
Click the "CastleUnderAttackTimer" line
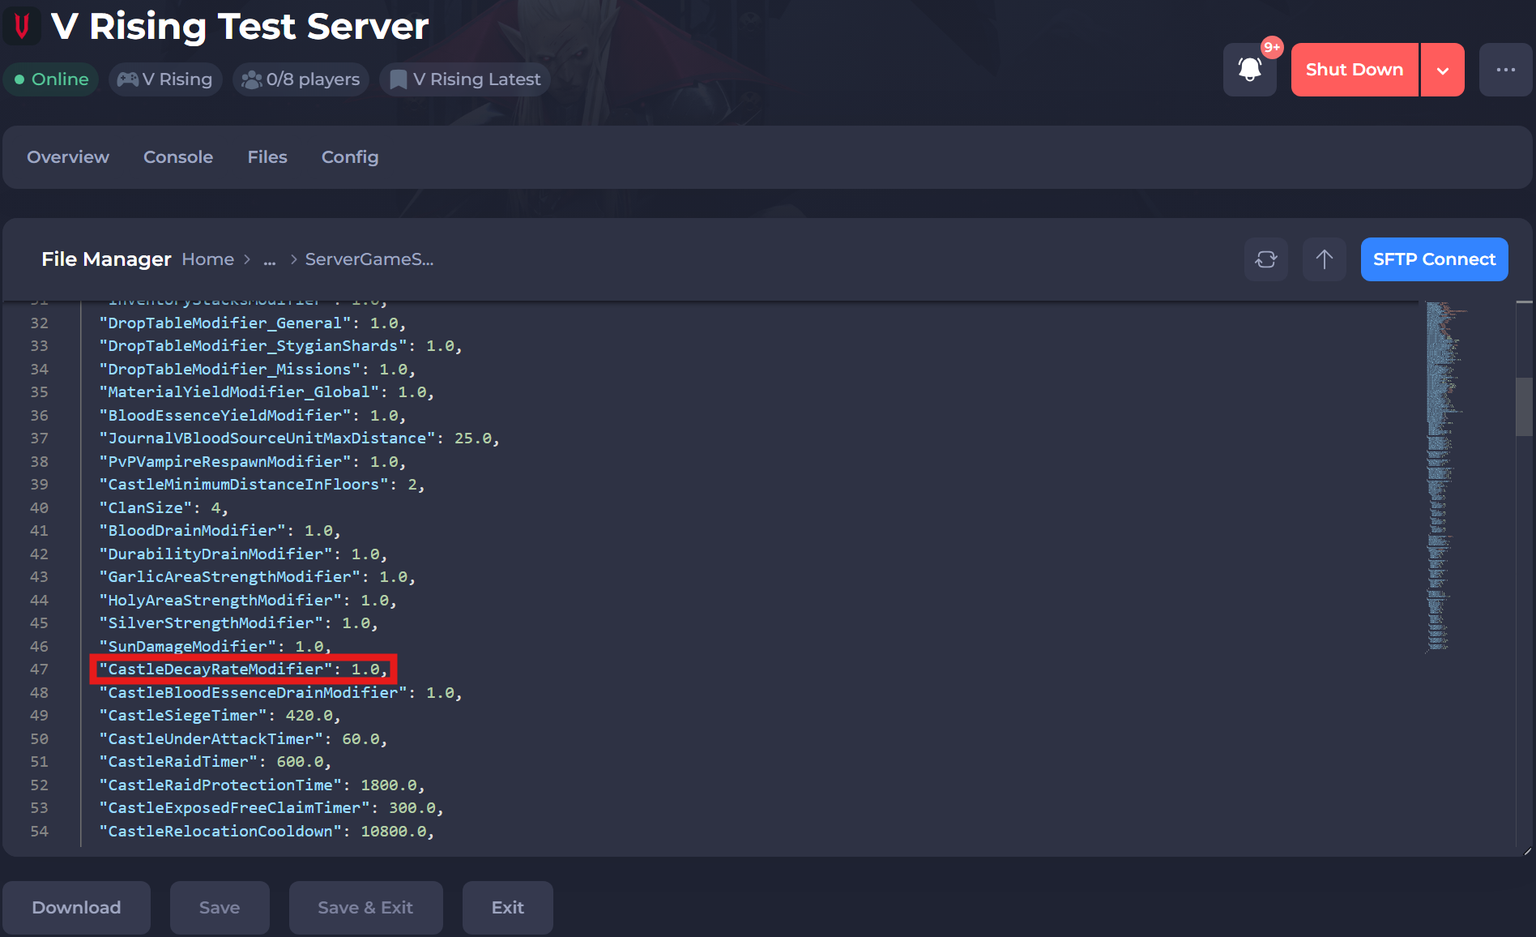[x=244, y=739]
